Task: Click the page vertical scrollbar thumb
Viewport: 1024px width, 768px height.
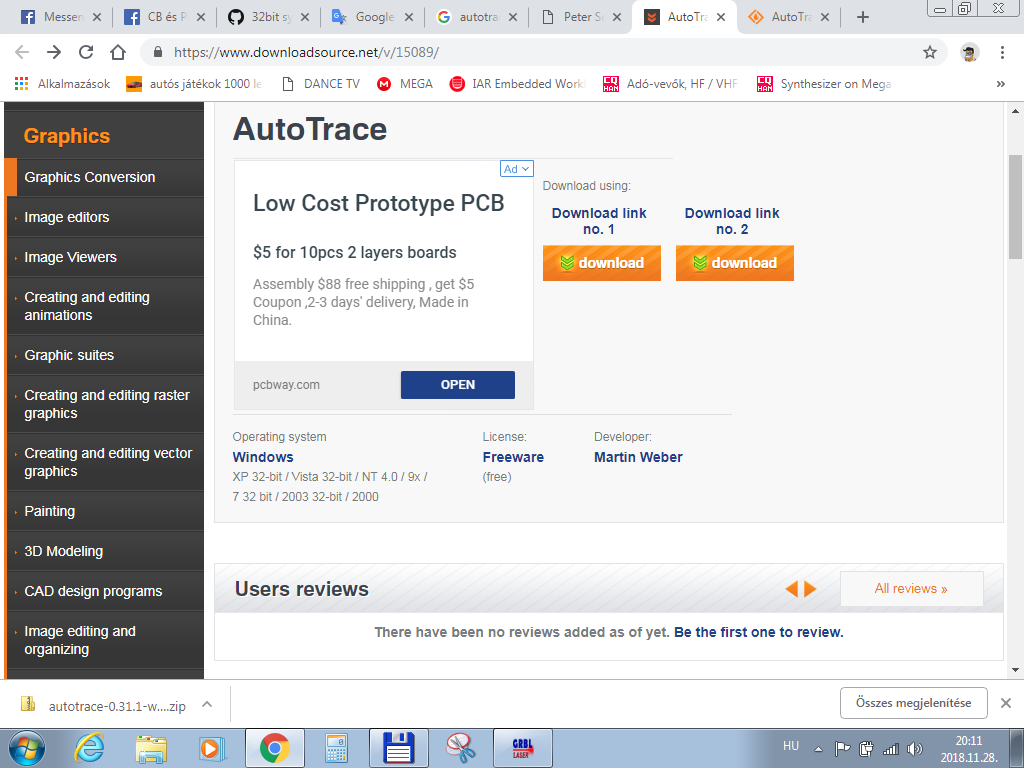Action: (1015, 206)
